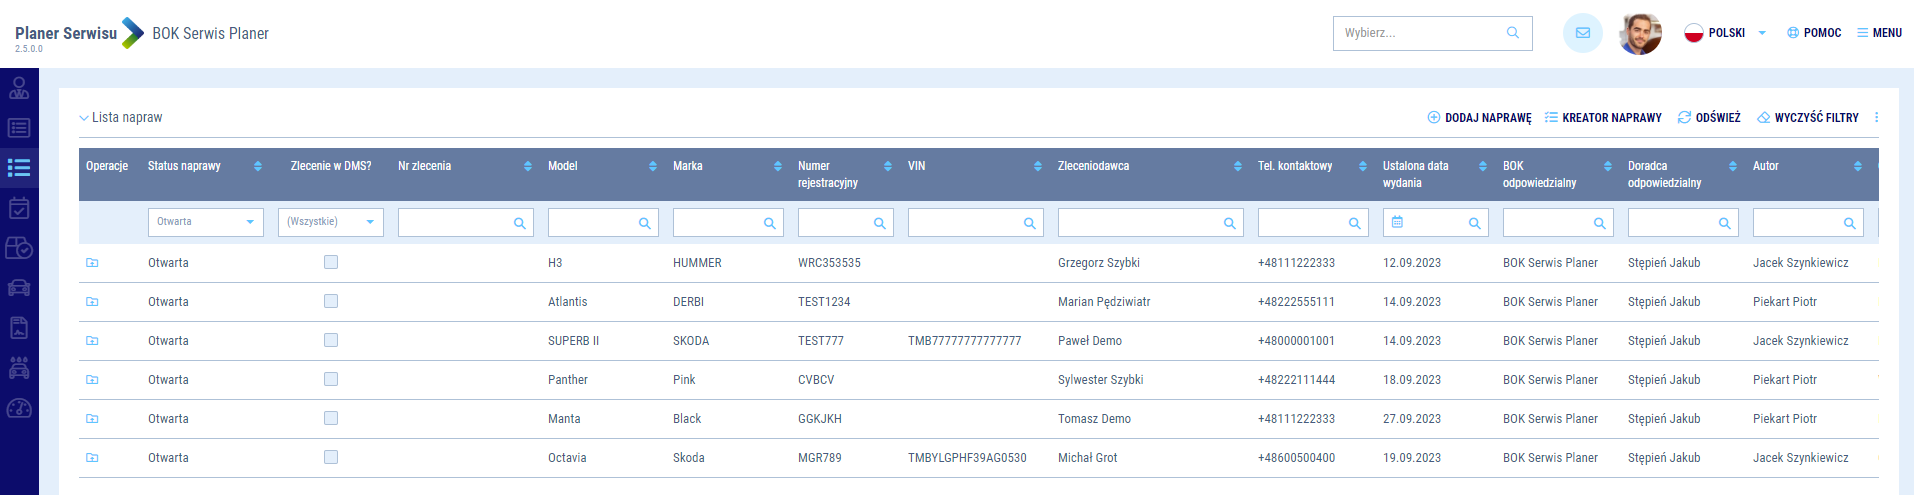1914x495 pixels.
Task: Expand the (Wszystkie) DMS filter dropdown
Action: pos(330,222)
